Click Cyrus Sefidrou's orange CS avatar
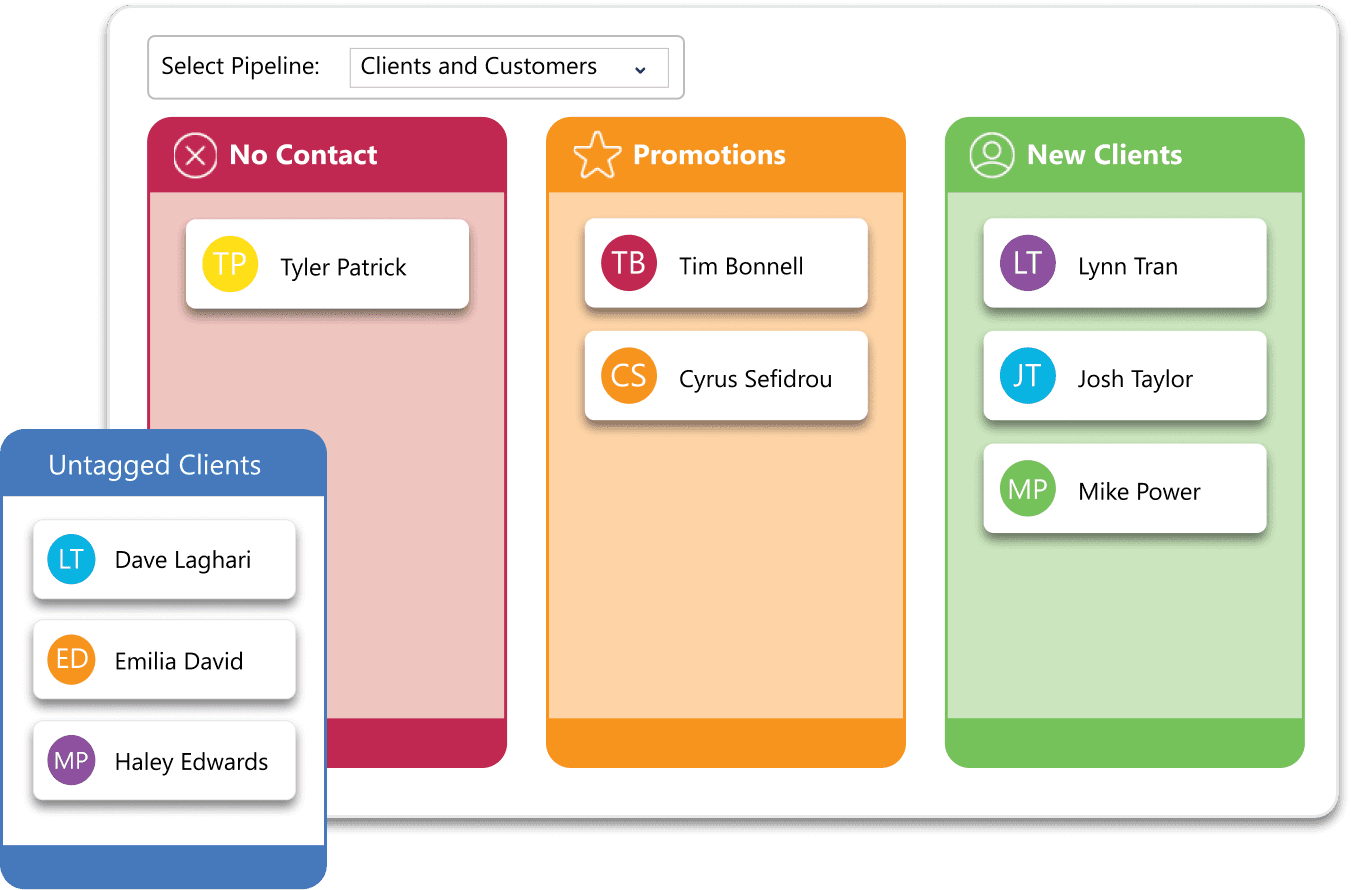This screenshot has height=890, width=1351. [629, 376]
